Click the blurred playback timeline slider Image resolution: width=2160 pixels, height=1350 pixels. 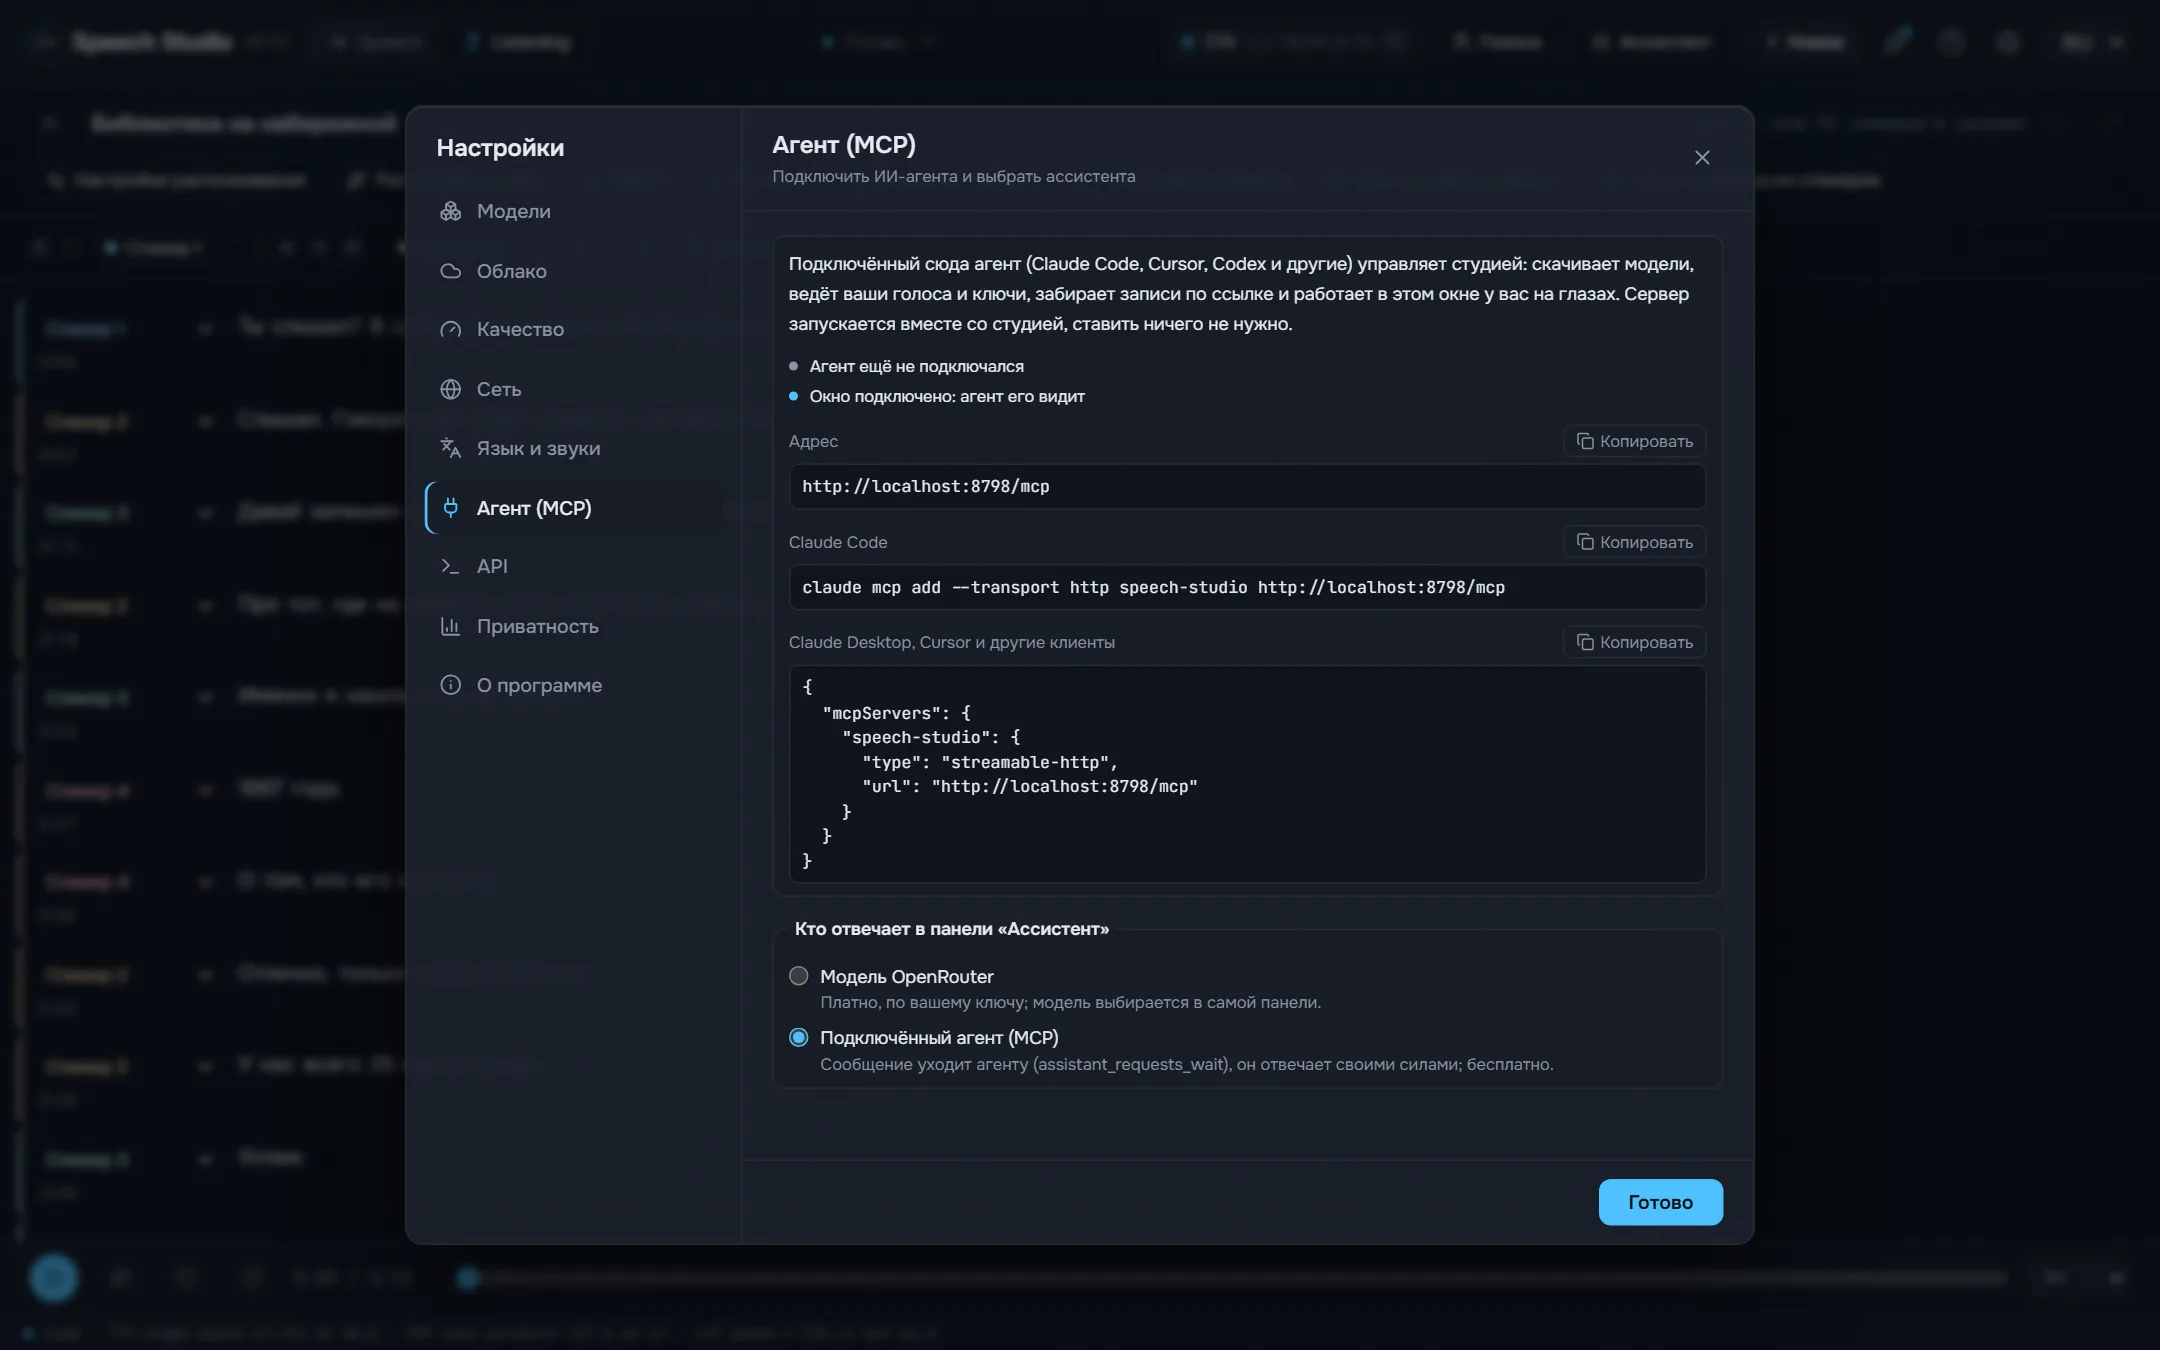[x=1235, y=1278]
